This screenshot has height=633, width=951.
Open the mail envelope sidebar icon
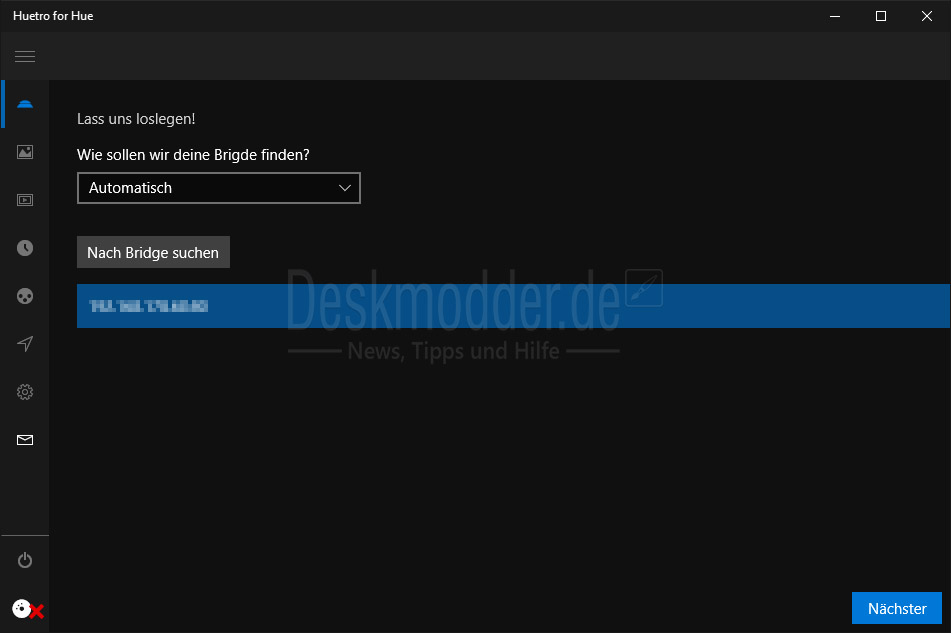tap(25, 440)
